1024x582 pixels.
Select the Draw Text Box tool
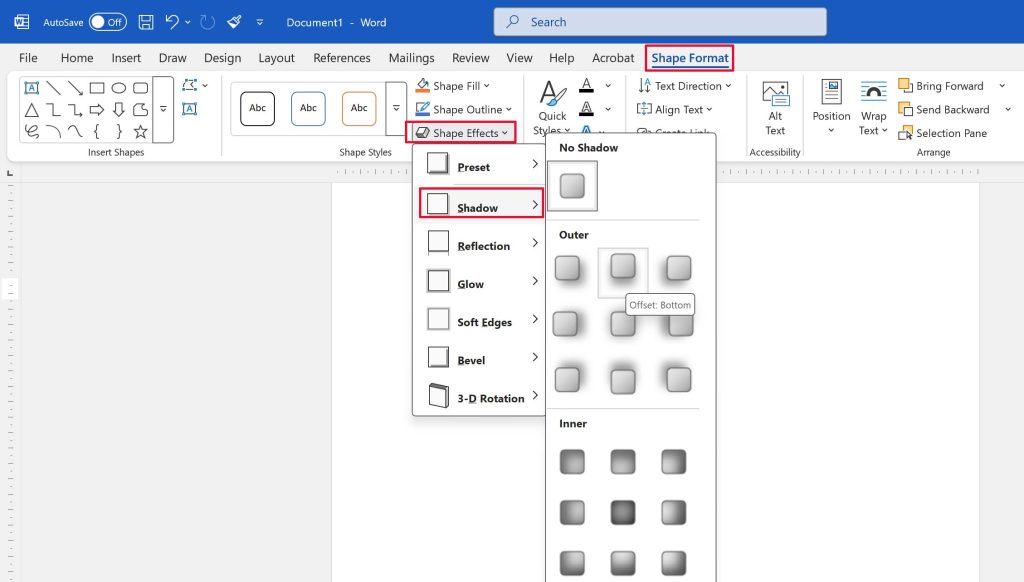point(190,109)
